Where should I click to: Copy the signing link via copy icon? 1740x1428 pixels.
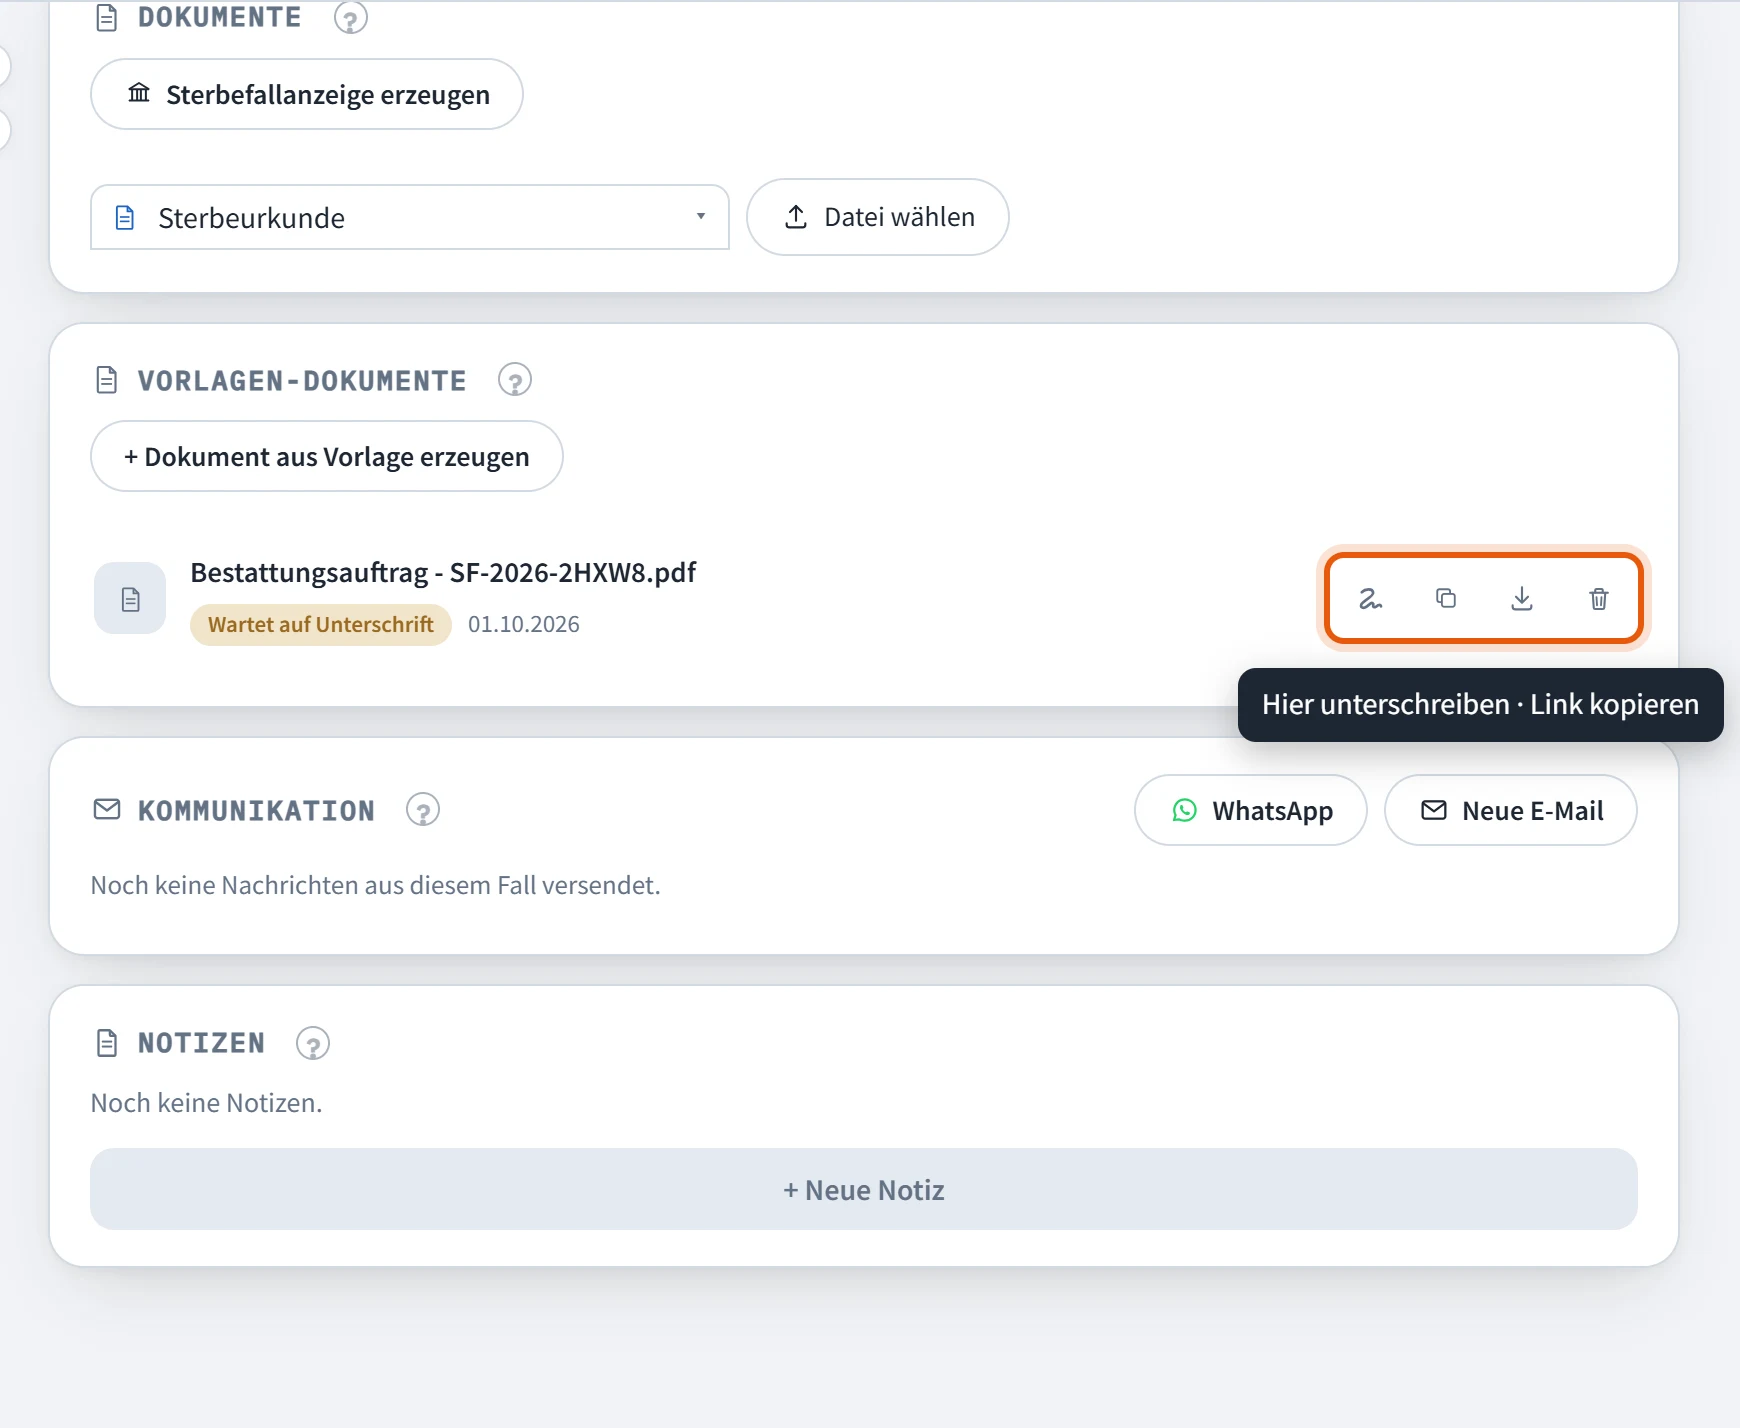[1446, 599]
